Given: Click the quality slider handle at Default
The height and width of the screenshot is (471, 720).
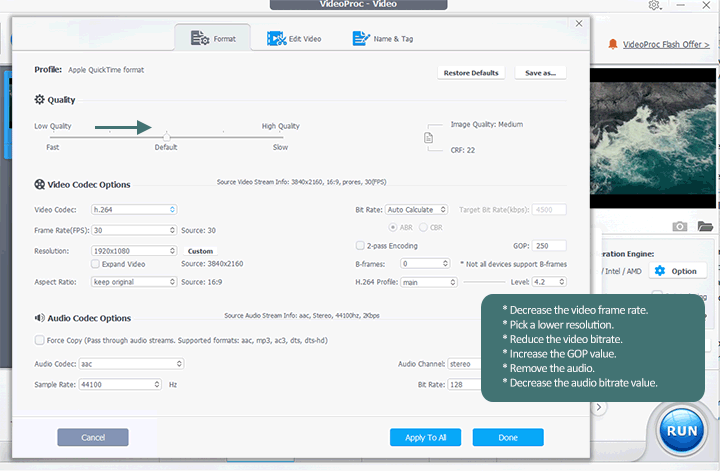Looking at the screenshot, I should click(x=167, y=136).
